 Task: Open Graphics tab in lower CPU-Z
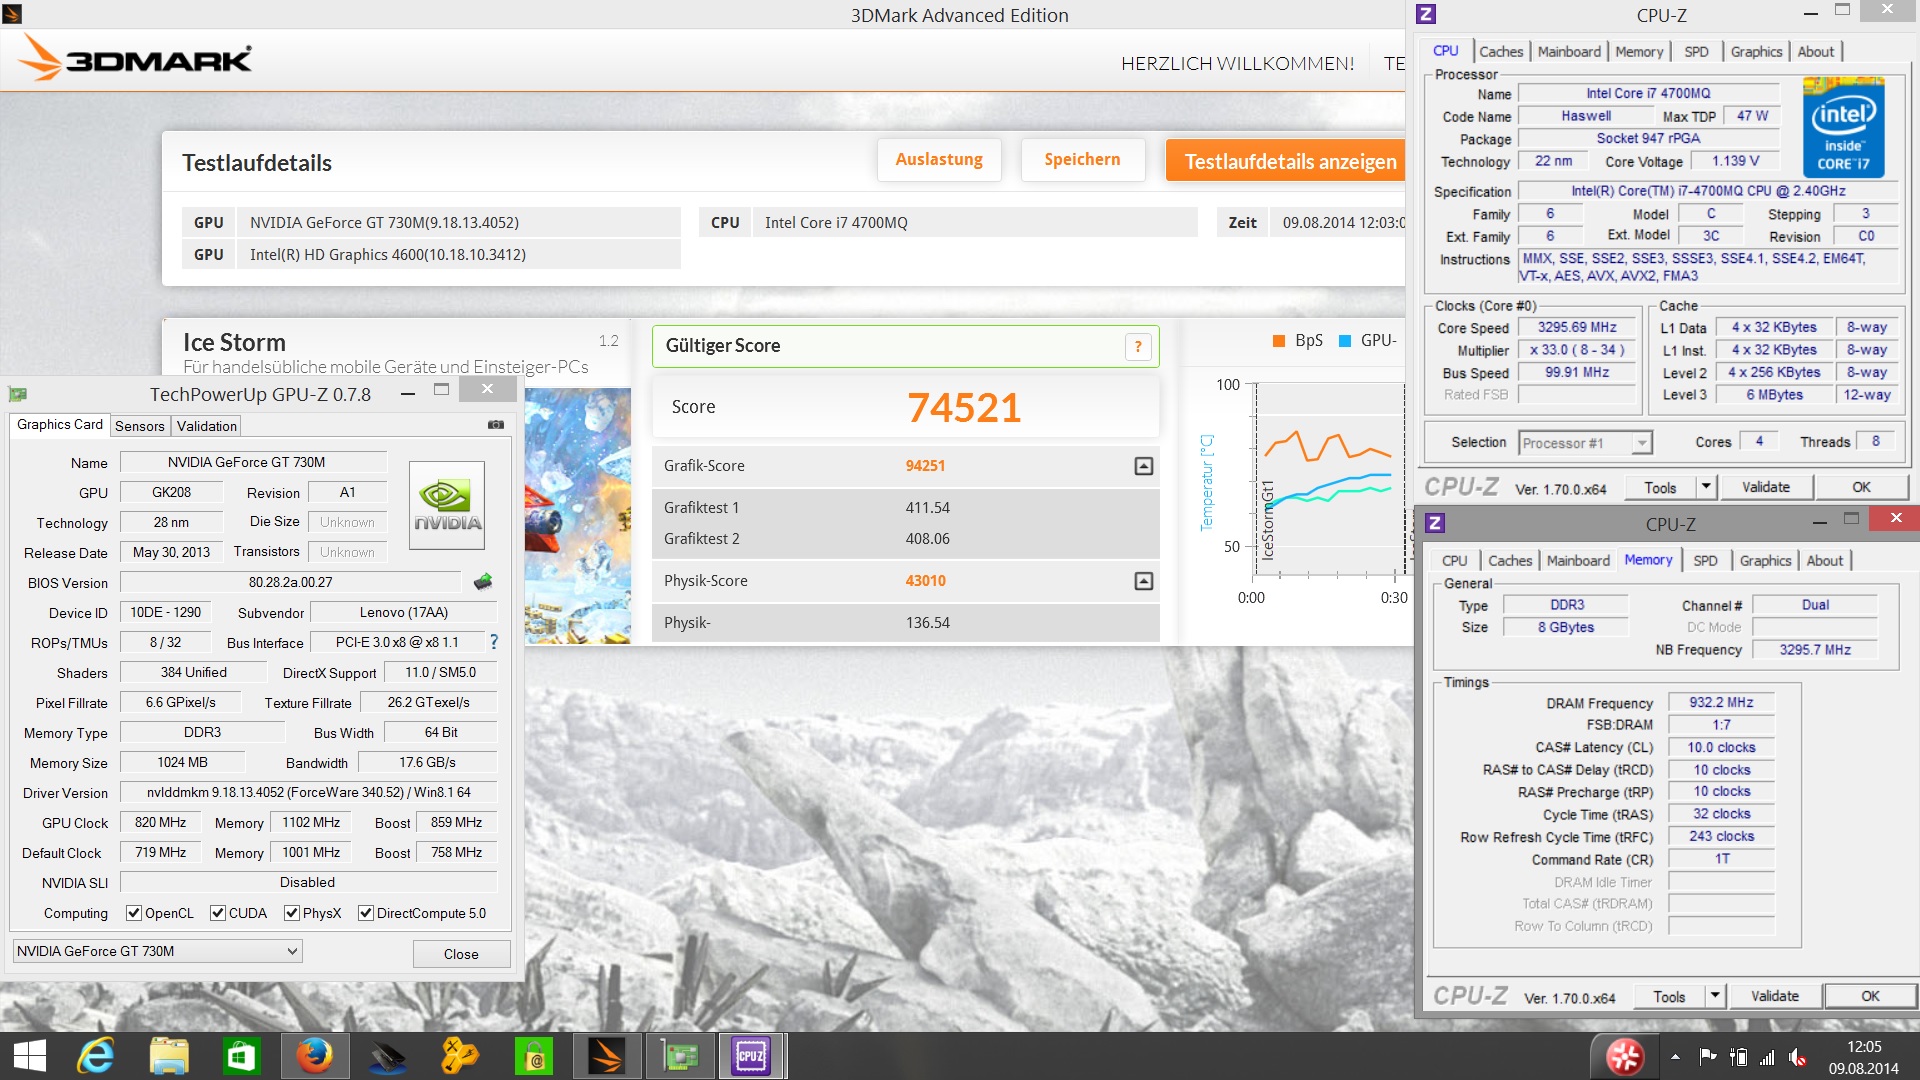[1765, 561]
